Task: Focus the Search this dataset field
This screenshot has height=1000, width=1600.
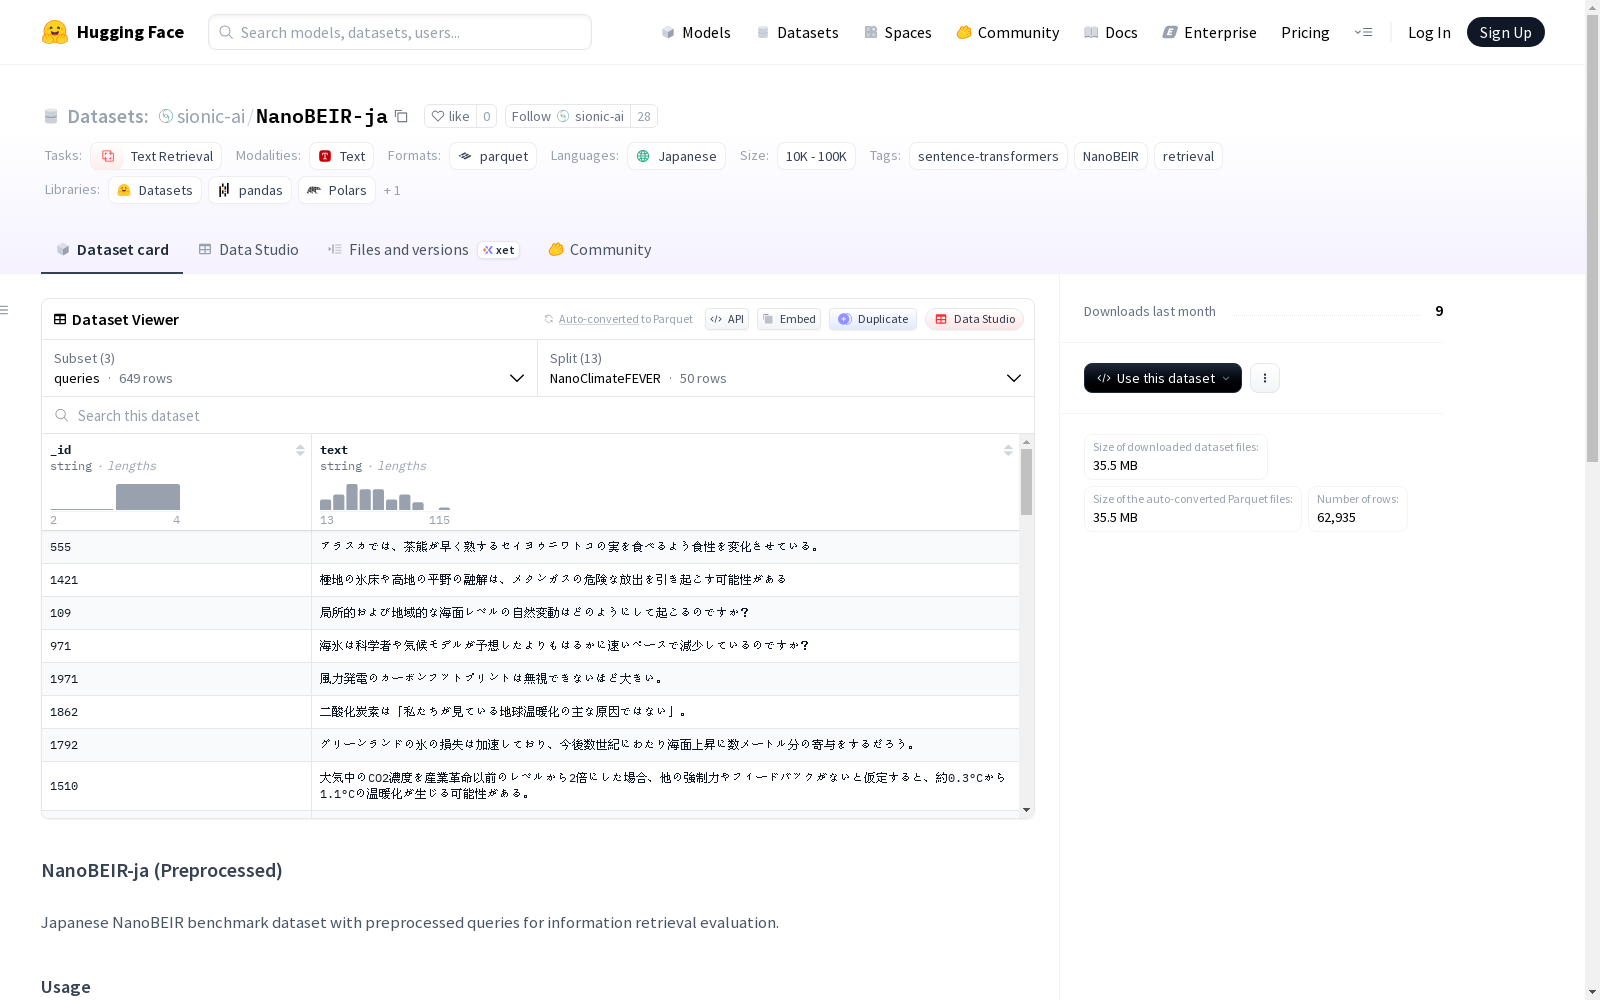Action: point(538,415)
